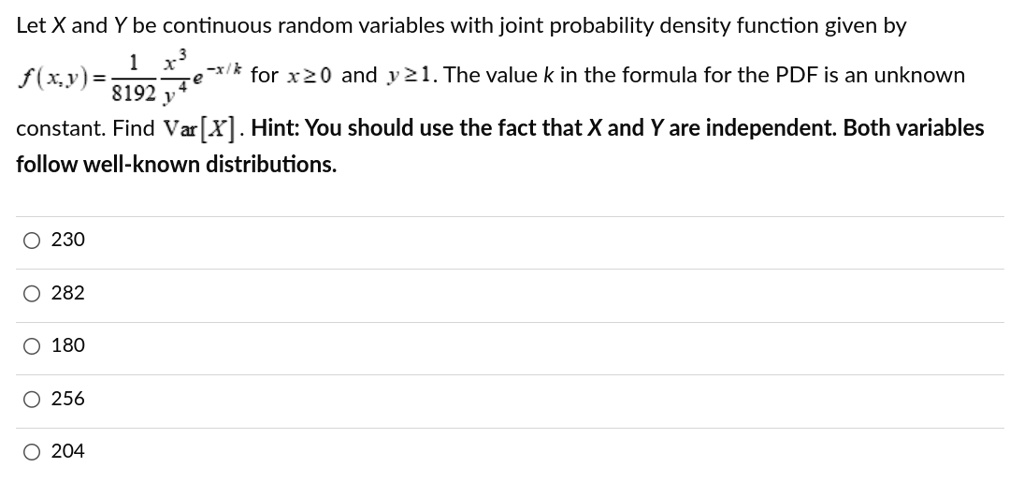Click the phrase follow well-known distributions
This screenshot has width=1024, height=482.
click(176, 165)
